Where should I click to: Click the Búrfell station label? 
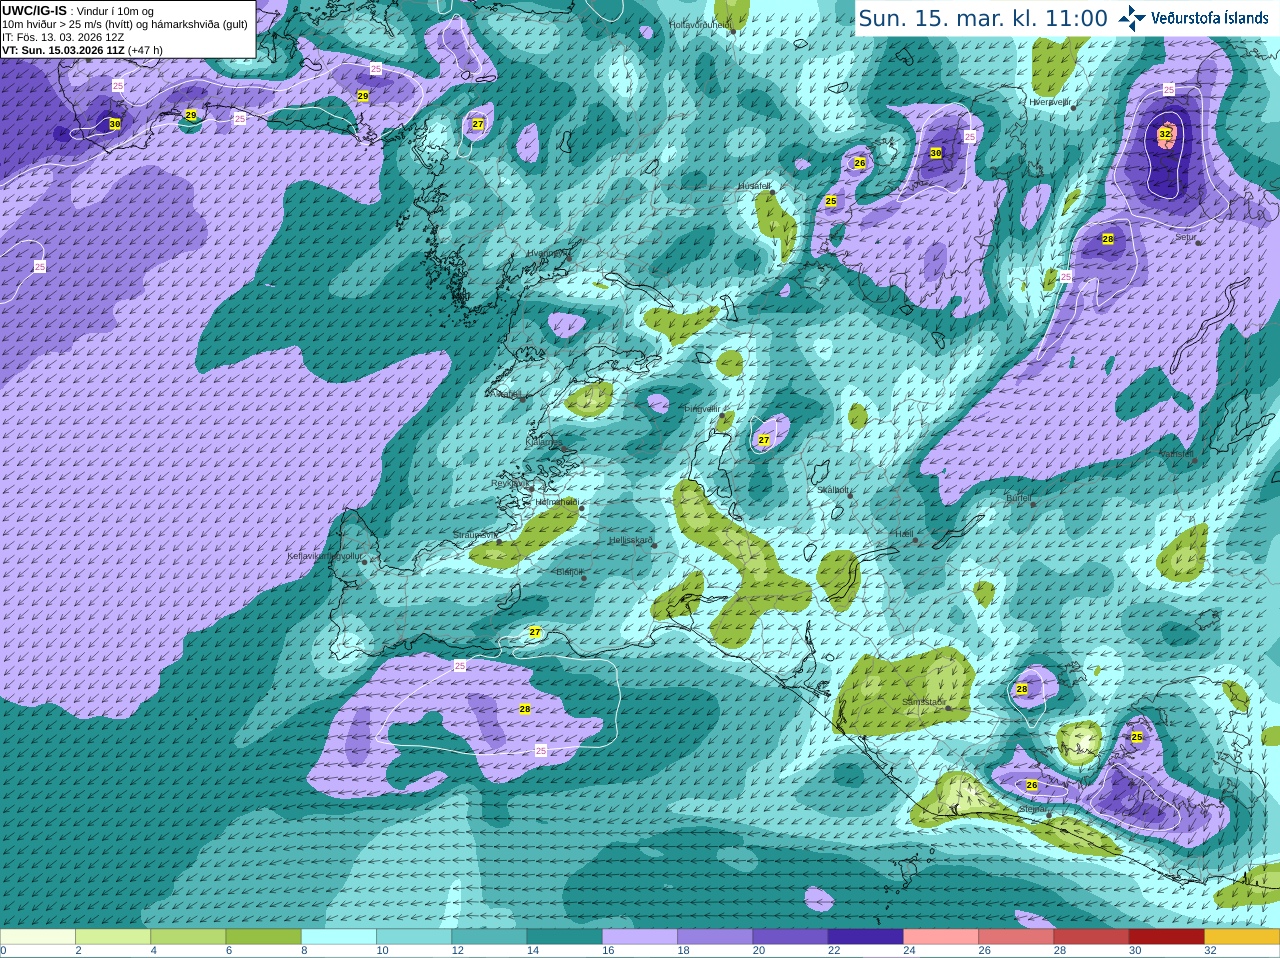click(x=1019, y=497)
